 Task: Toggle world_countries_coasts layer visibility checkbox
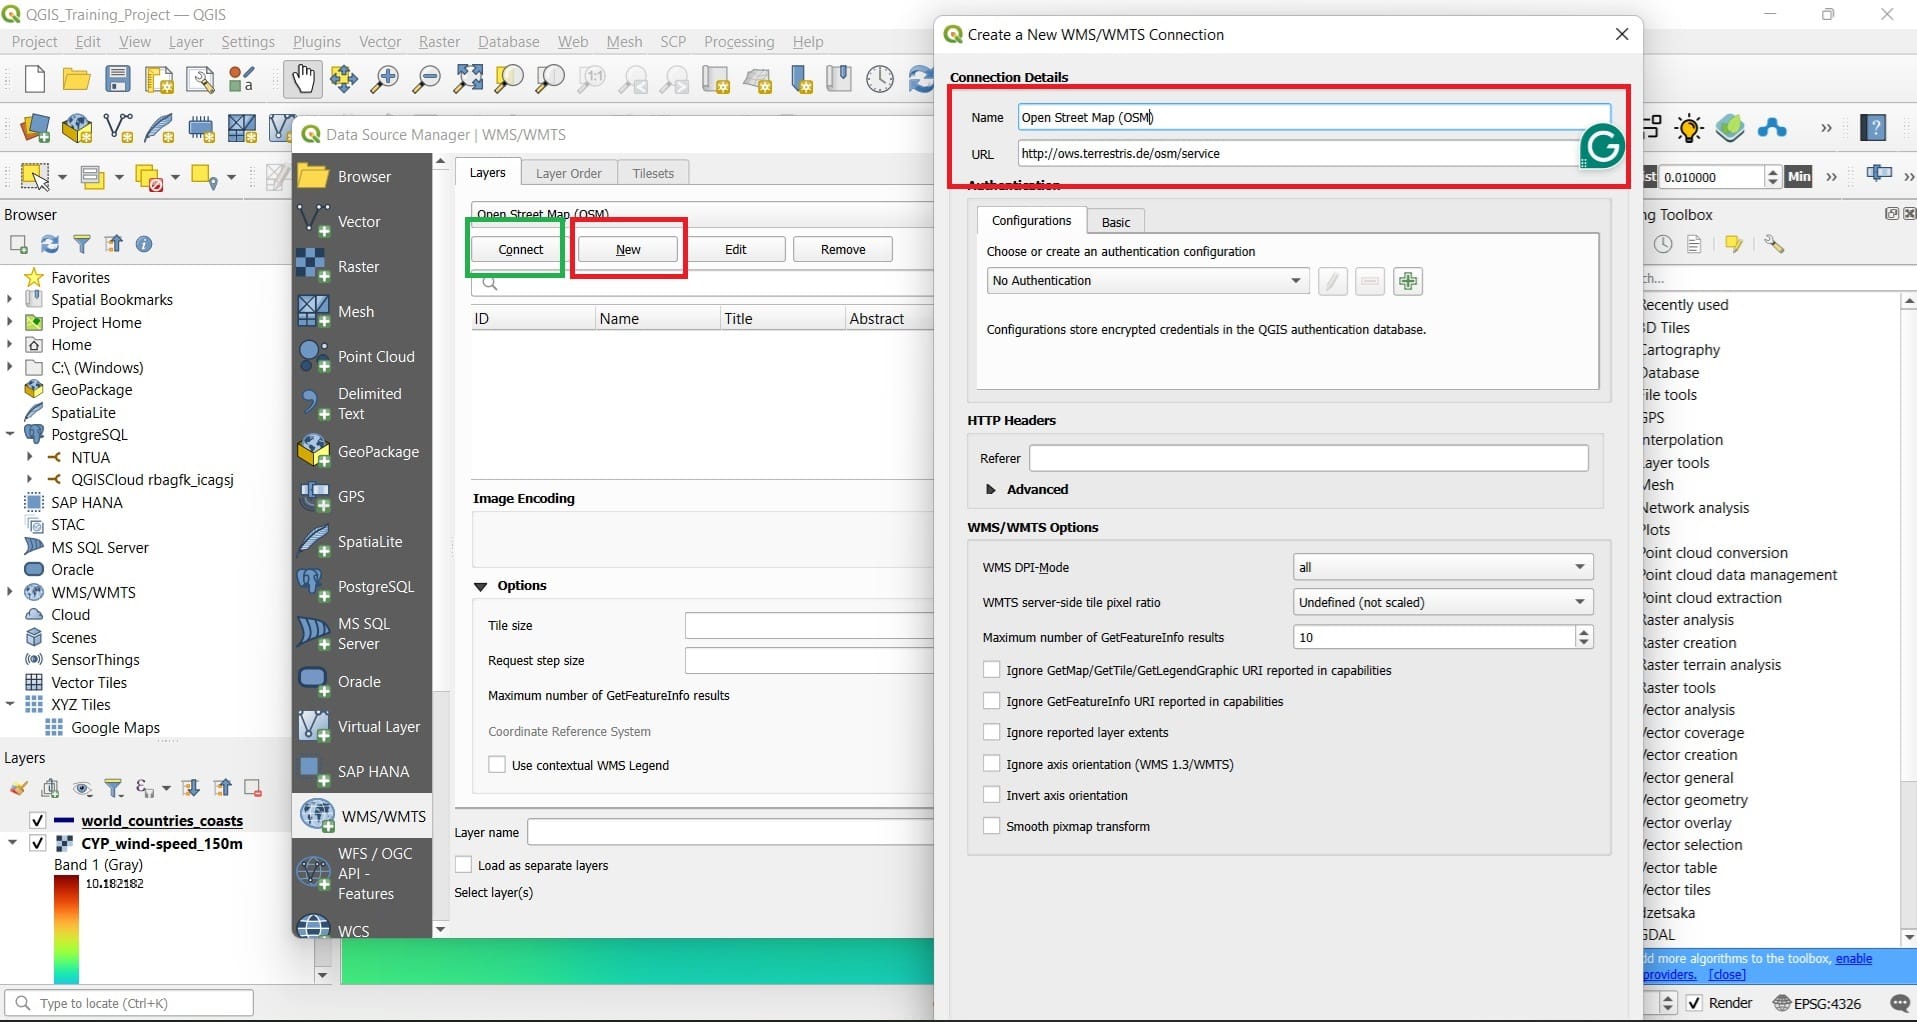click(x=37, y=821)
